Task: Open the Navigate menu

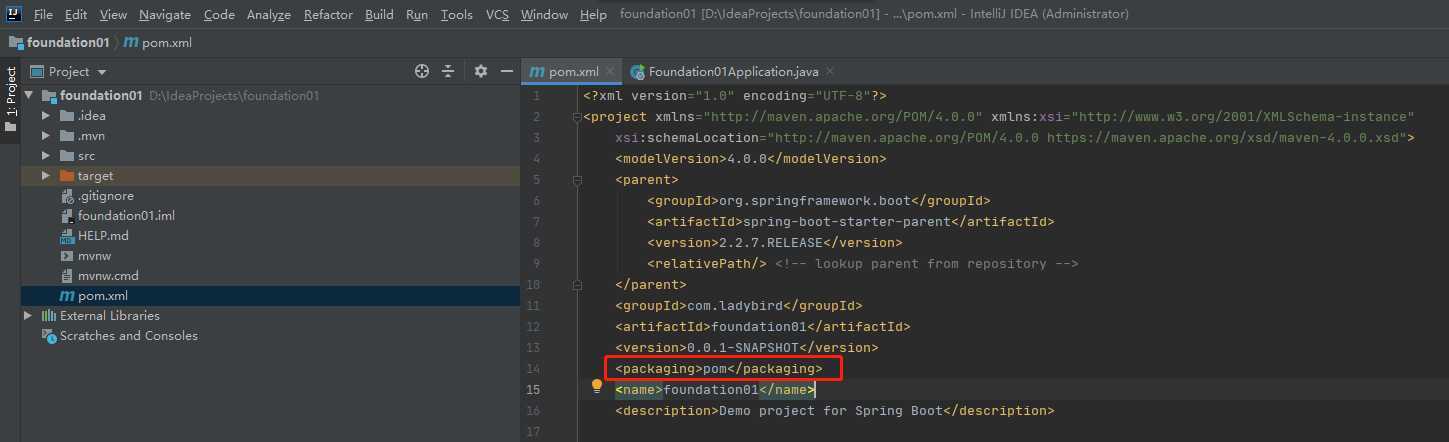Action: (x=165, y=15)
